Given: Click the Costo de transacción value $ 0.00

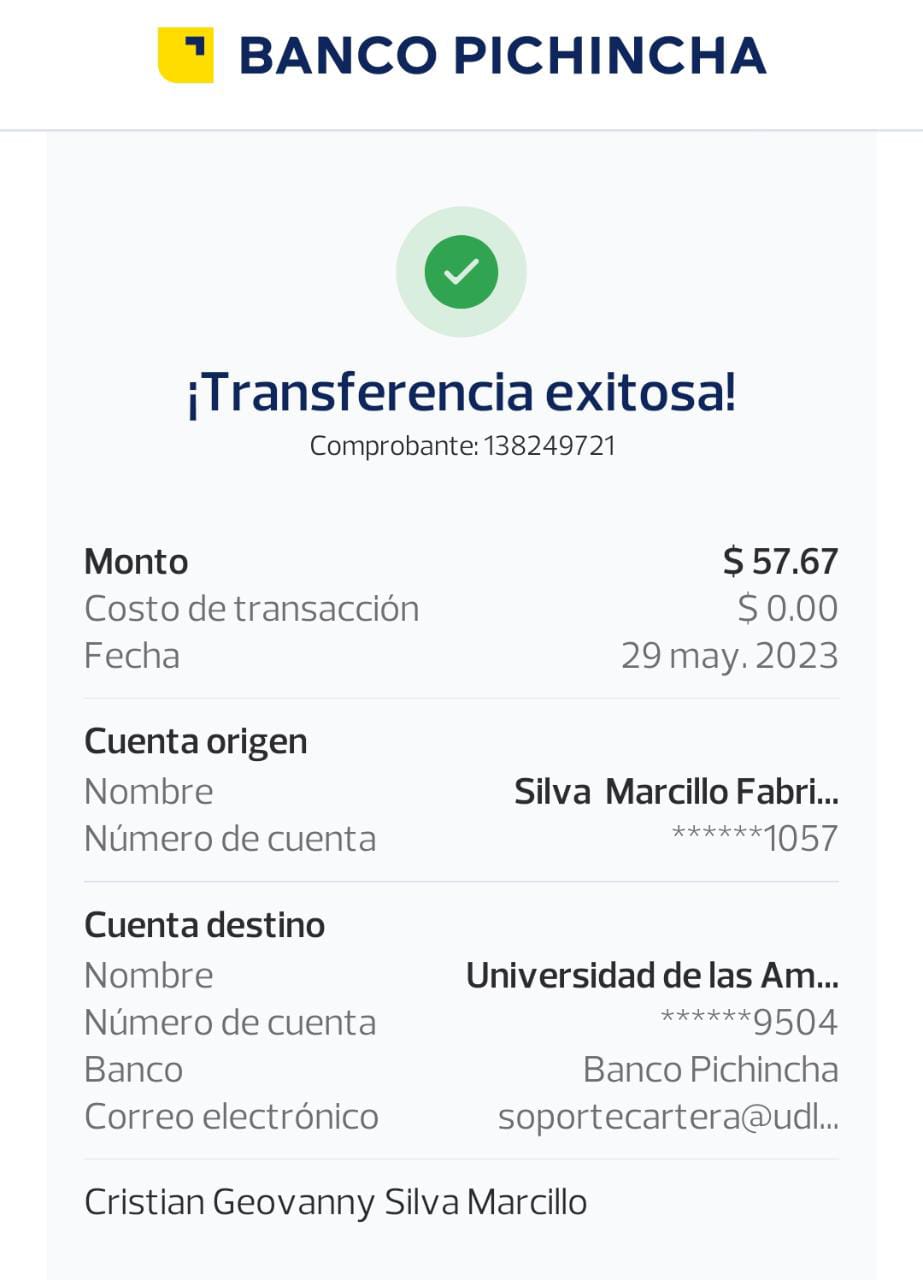Looking at the screenshot, I should click(x=787, y=608).
